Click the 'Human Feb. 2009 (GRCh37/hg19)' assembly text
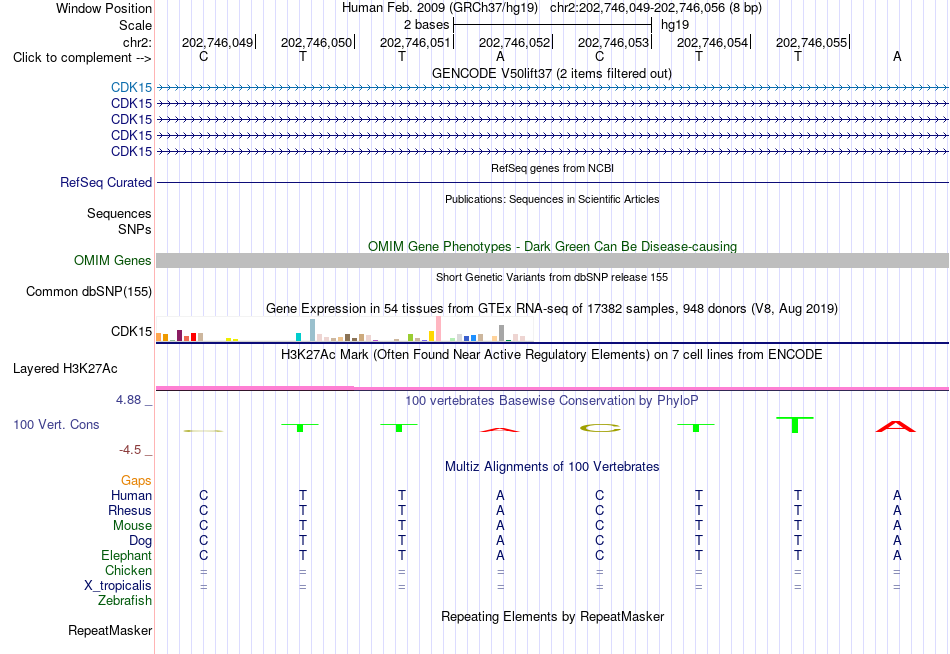 pos(440,8)
